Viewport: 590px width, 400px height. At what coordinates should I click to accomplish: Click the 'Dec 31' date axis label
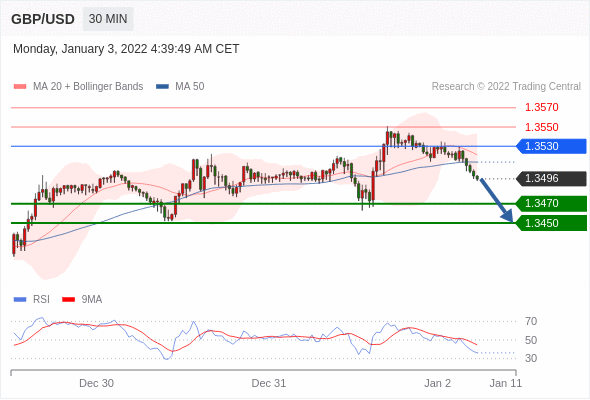coord(269,383)
